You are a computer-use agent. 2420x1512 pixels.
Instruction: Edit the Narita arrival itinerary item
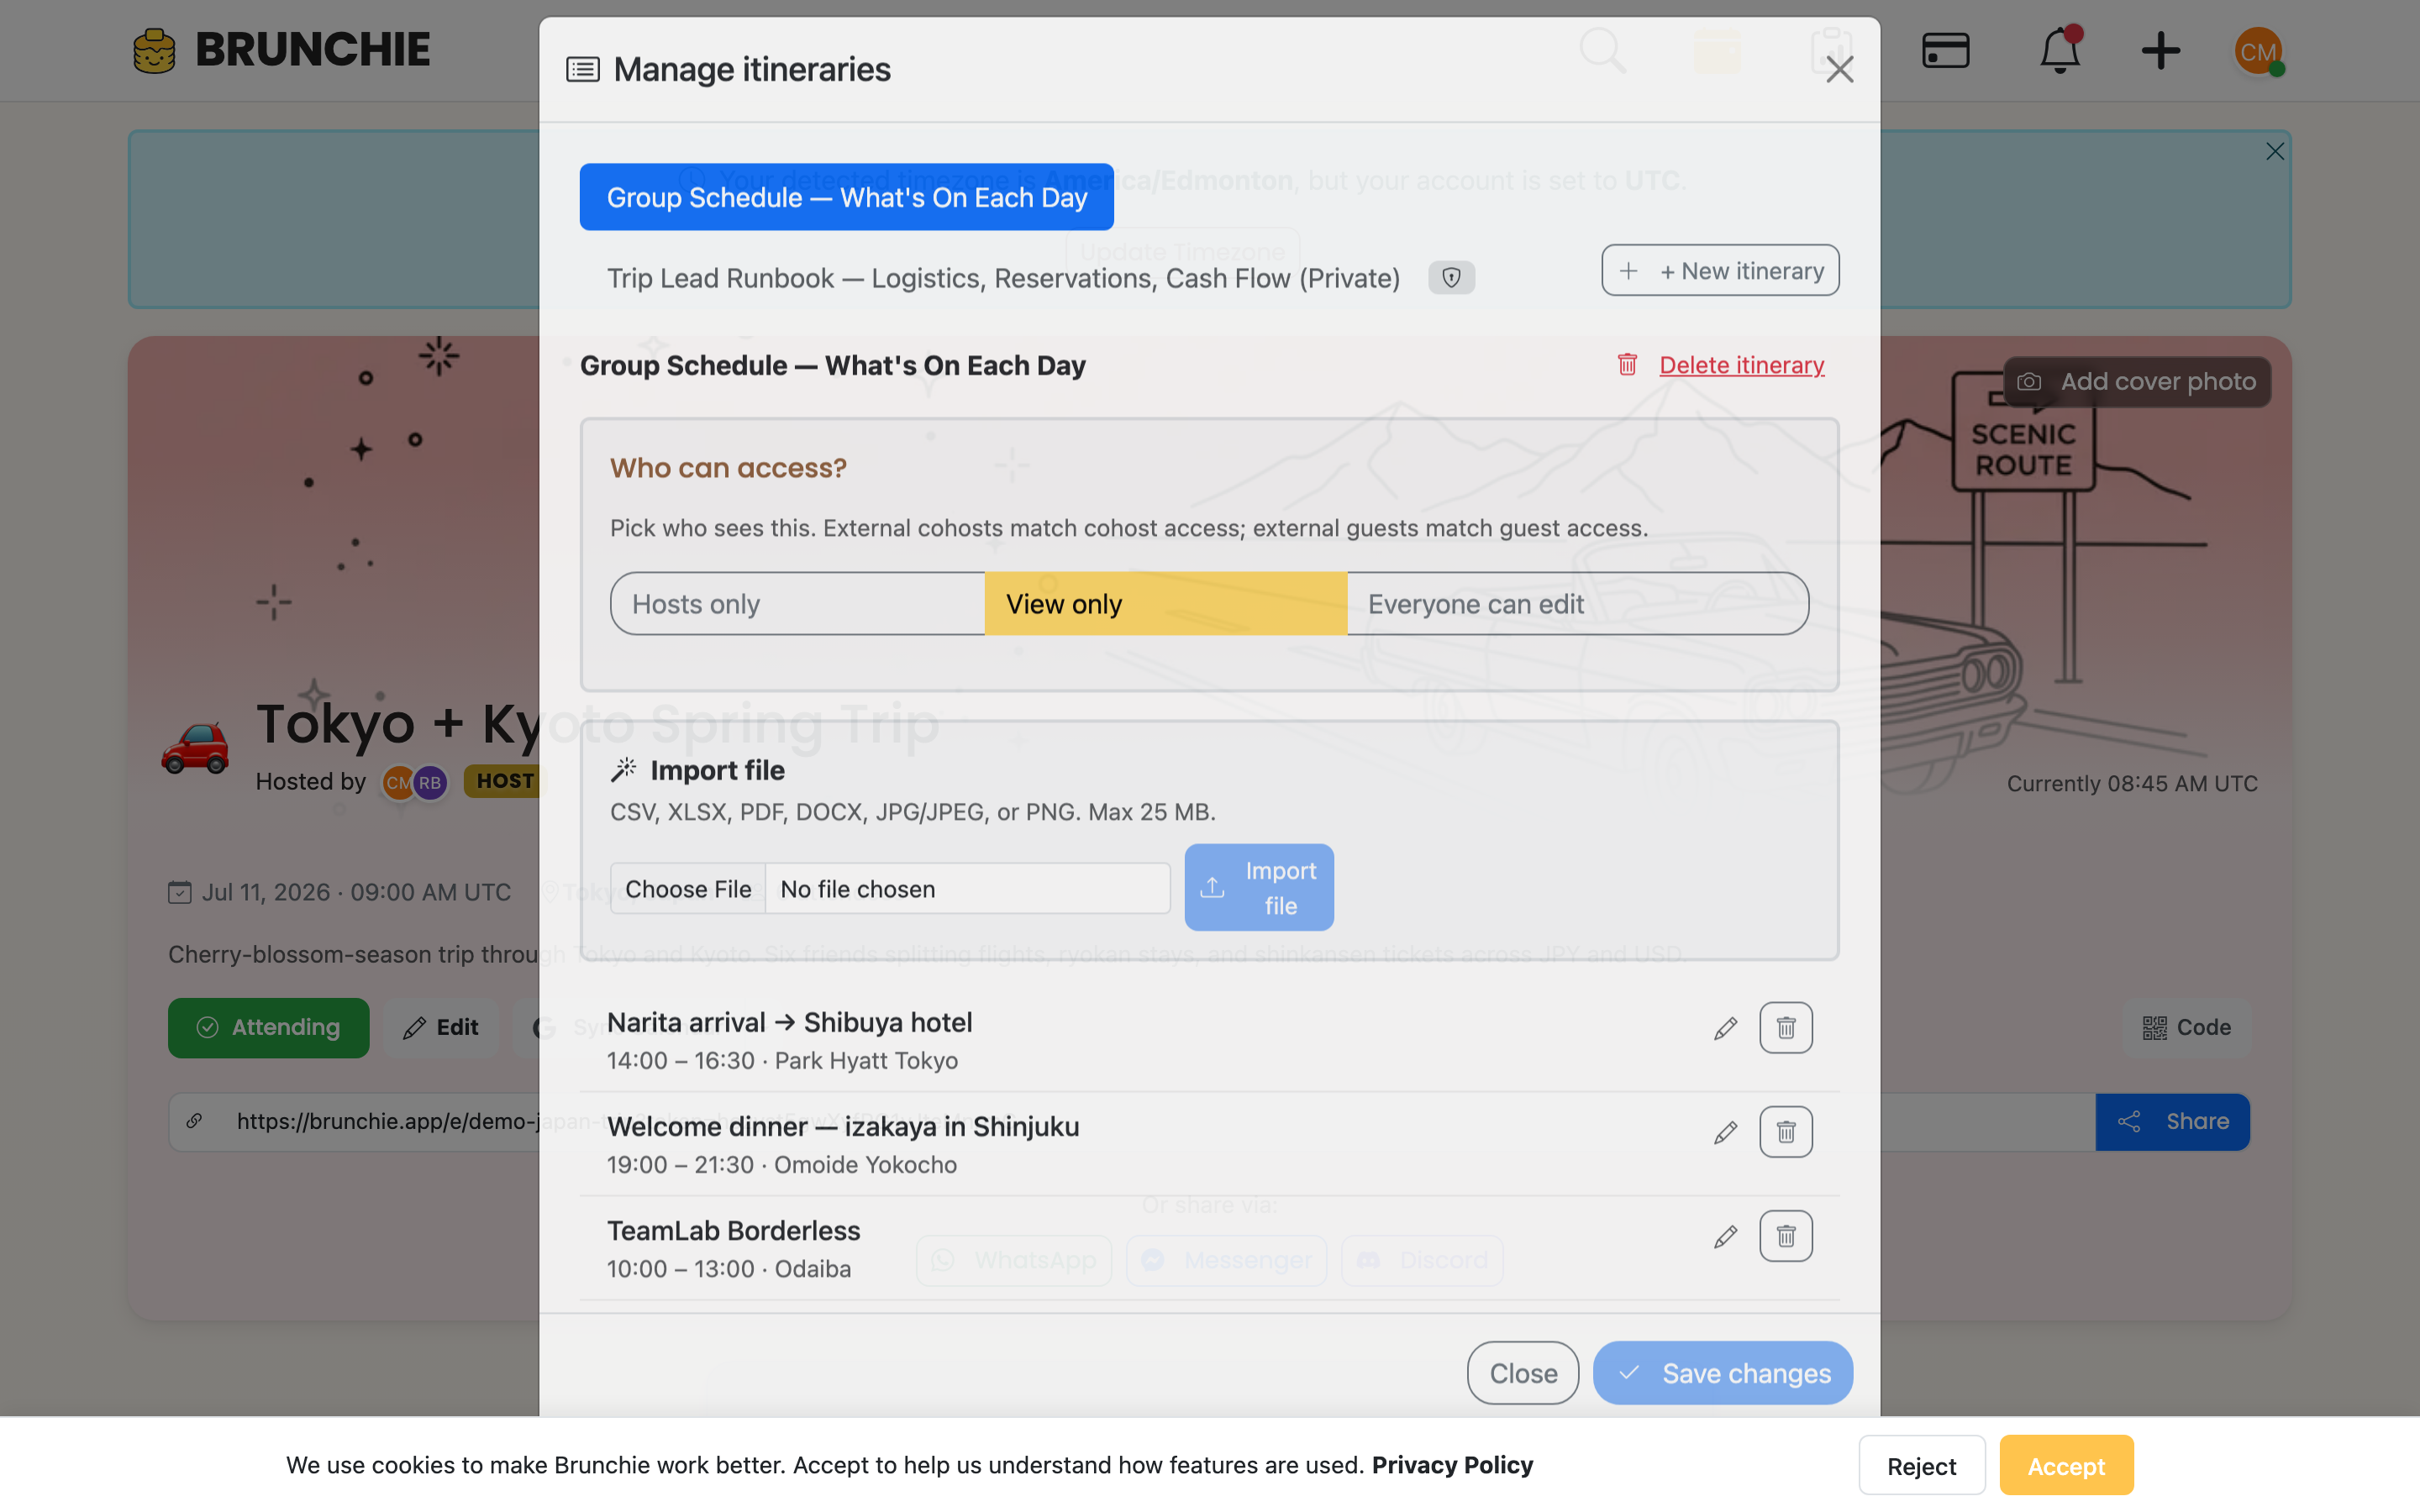tap(1725, 1028)
